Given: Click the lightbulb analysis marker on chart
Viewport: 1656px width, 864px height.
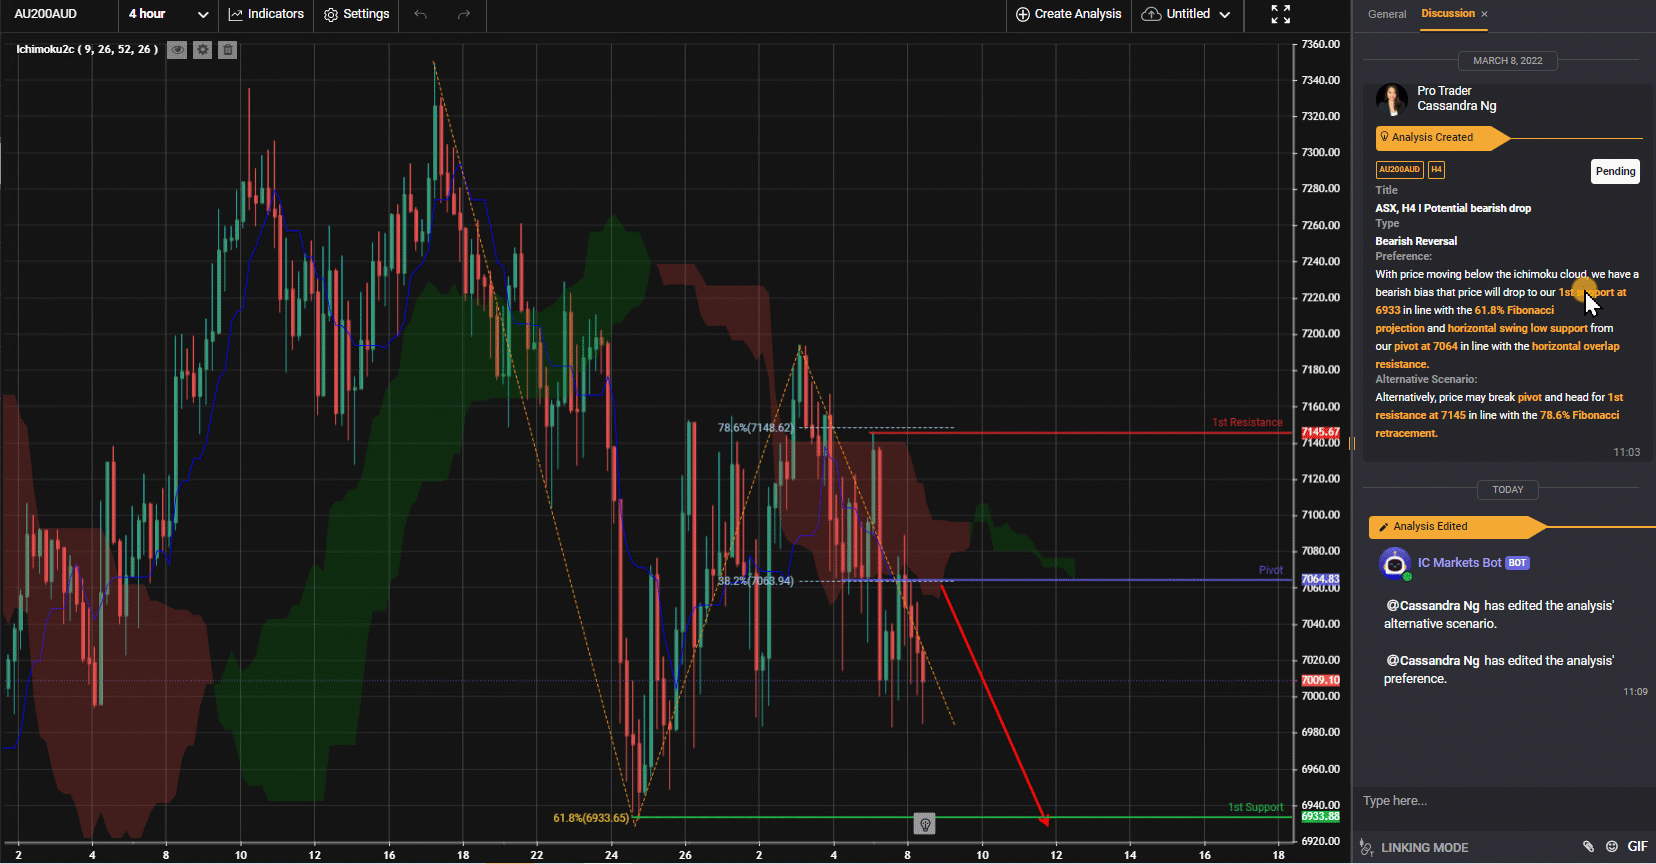Looking at the screenshot, I should tap(925, 824).
